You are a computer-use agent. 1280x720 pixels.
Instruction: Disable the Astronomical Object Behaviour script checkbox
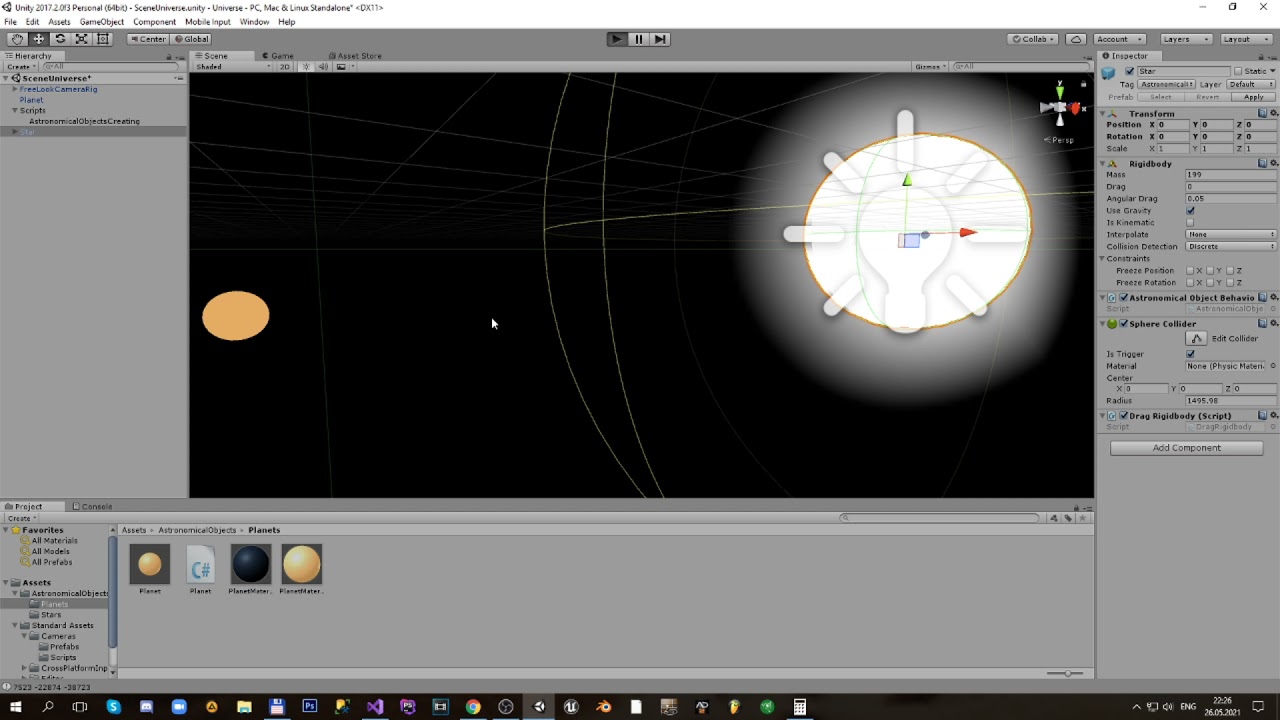click(1124, 298)
